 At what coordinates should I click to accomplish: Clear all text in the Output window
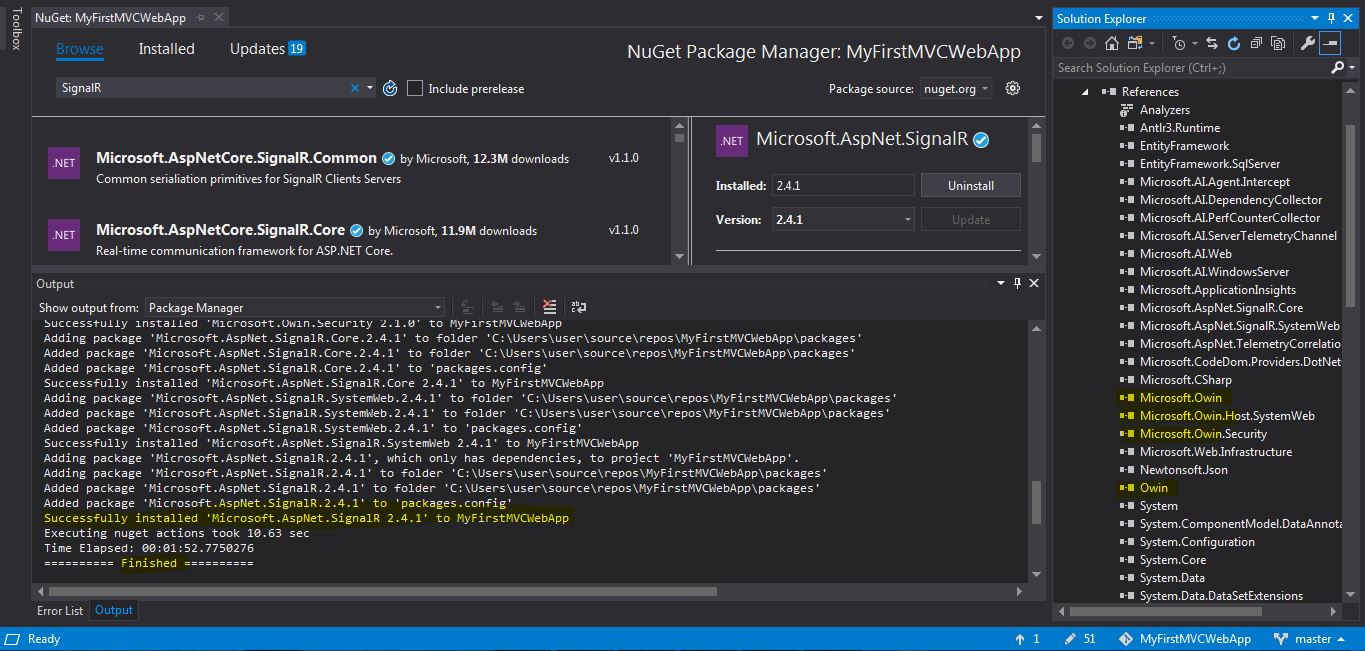coord(549,307)
